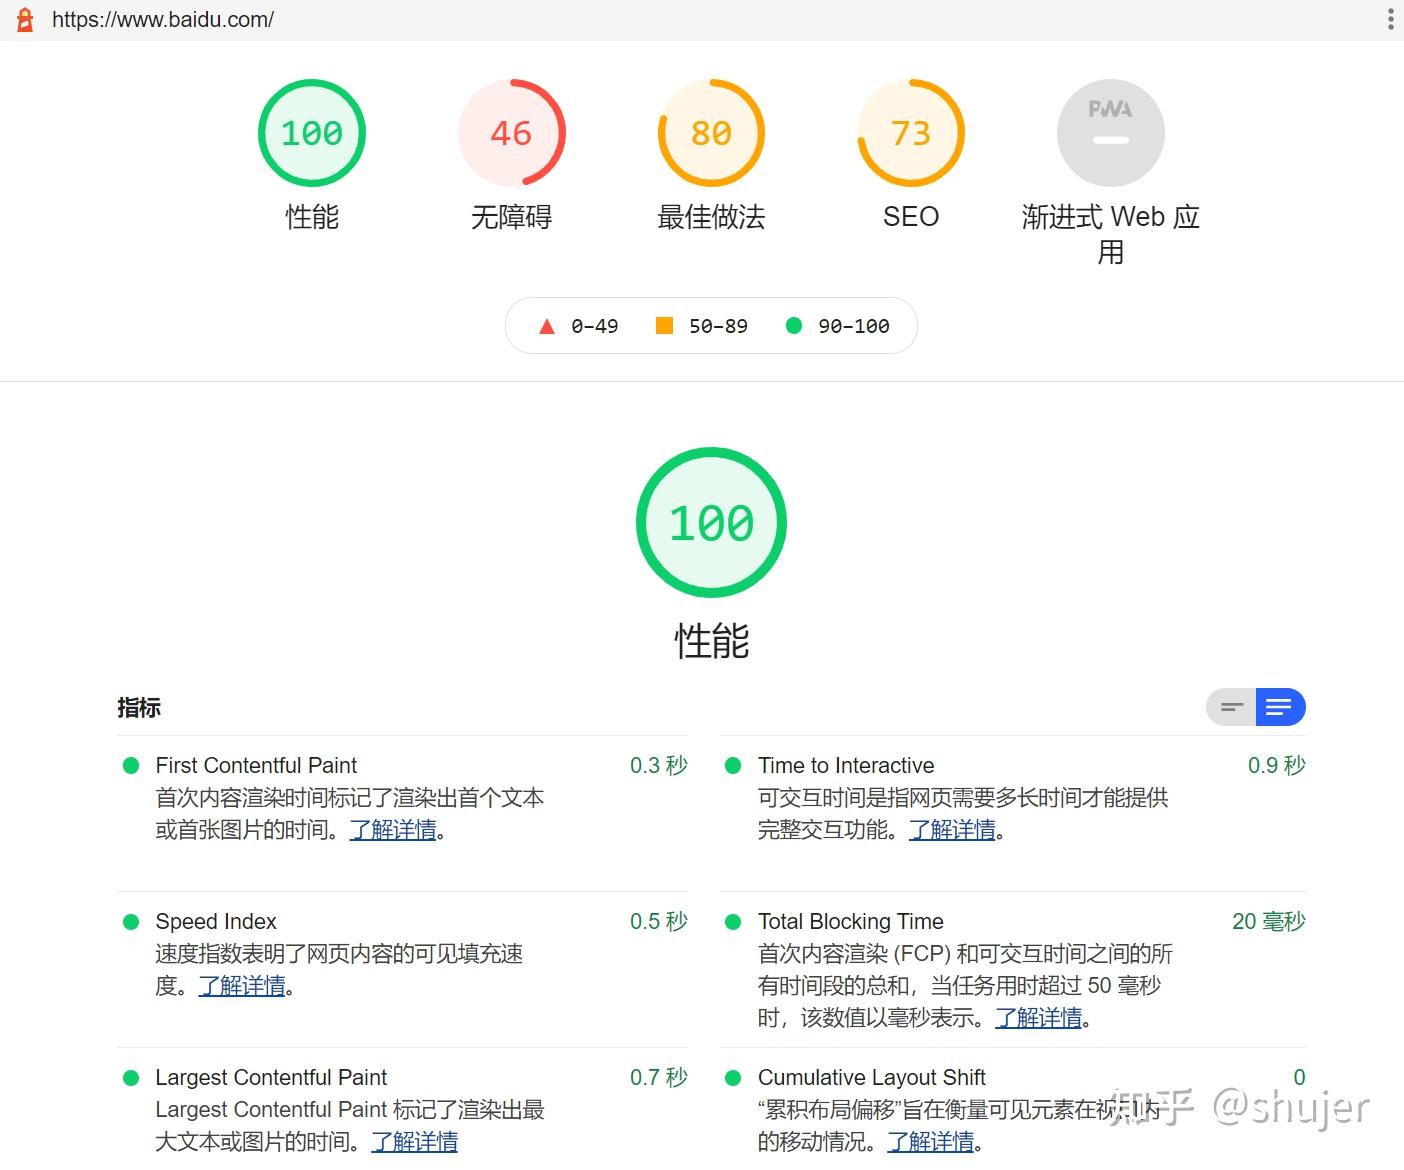Click the URL https://www.baidu.com/
1404x1170 pixels.
pyautogui.click(x=165, y=19)
